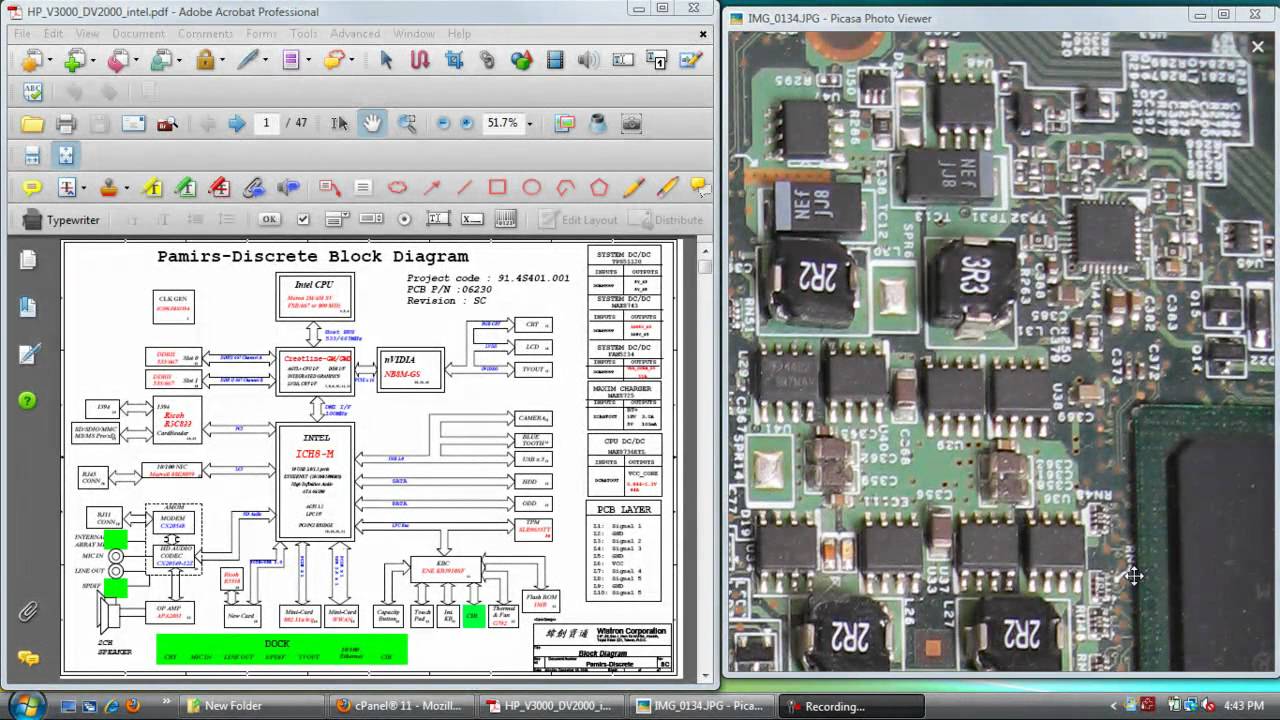Select the Radio Button form tool
The image size is (1280, 720).
coord(404,219)
